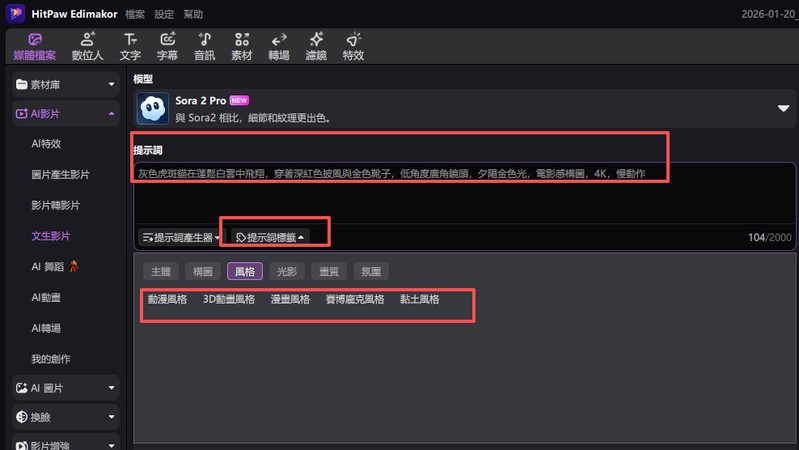Open 我的創作 my creations
799x450 pixels.
(50, 359)
